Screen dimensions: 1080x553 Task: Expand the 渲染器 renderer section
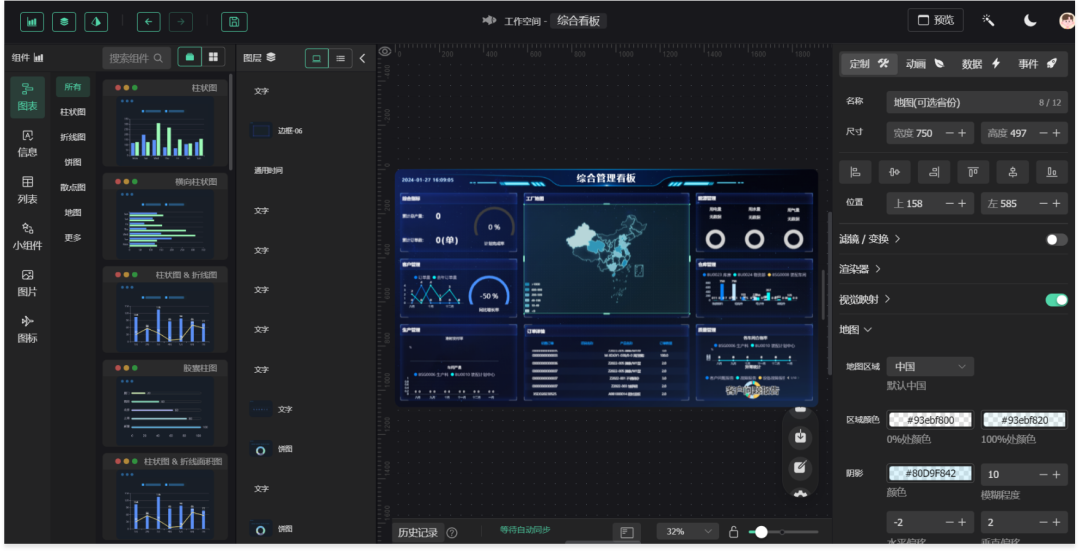pyautogui.click(x=860, y=269)
